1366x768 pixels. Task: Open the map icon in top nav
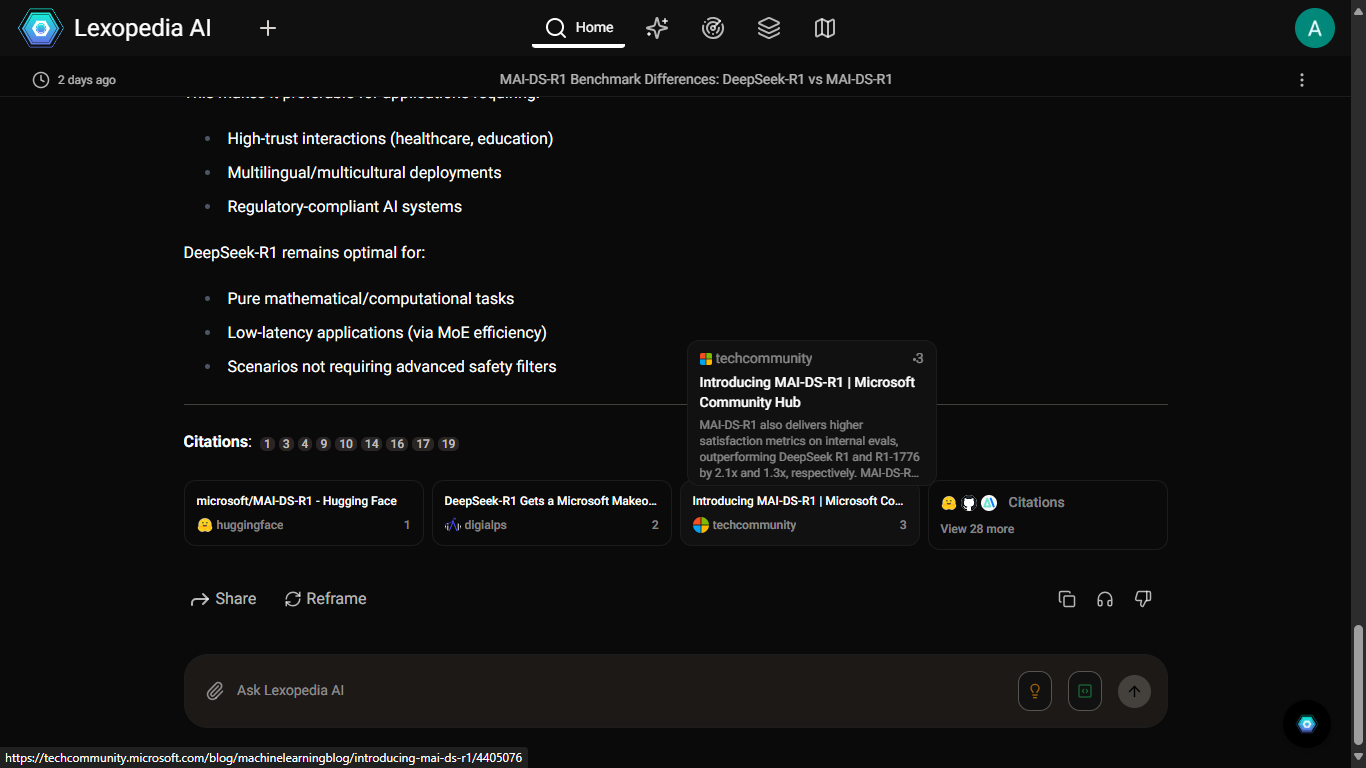[825, 28]
